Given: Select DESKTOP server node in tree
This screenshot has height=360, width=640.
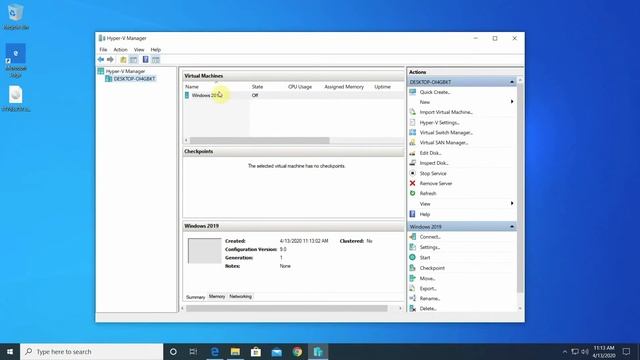Looking at the screenshot, I should coord(134,78).
